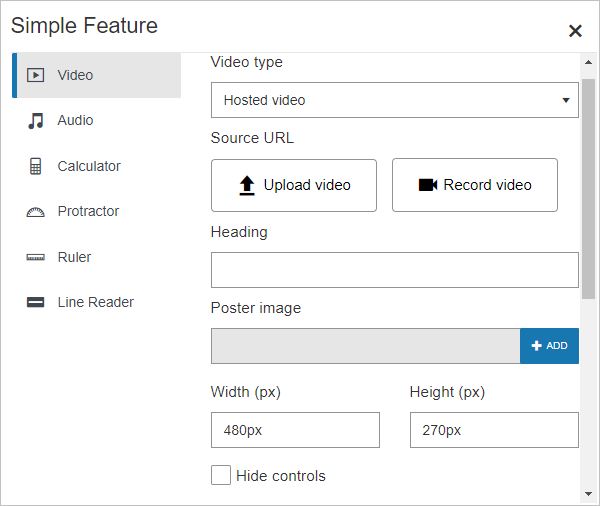
Task: Switch to the Audio tab
Action: 75,121
